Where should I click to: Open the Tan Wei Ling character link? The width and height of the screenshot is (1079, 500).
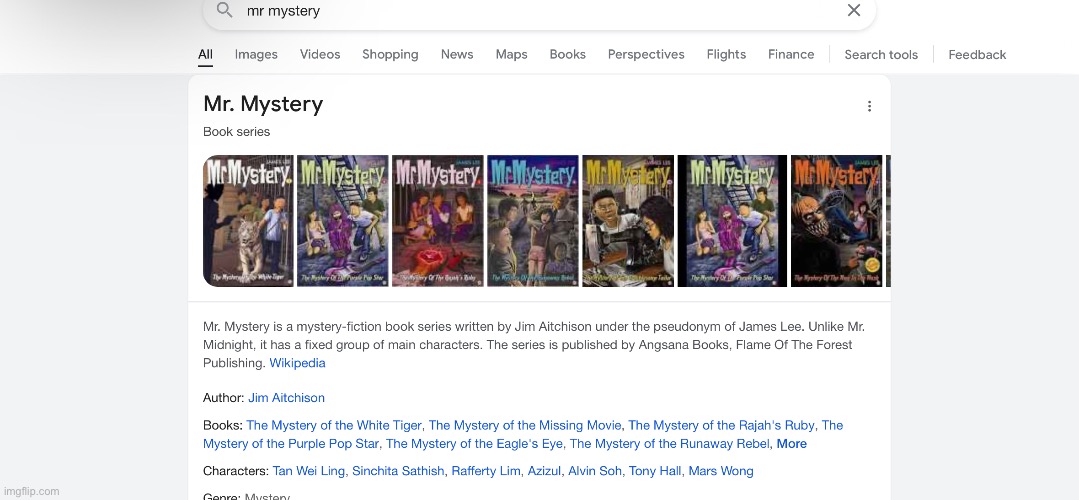[x=308, y=471]
